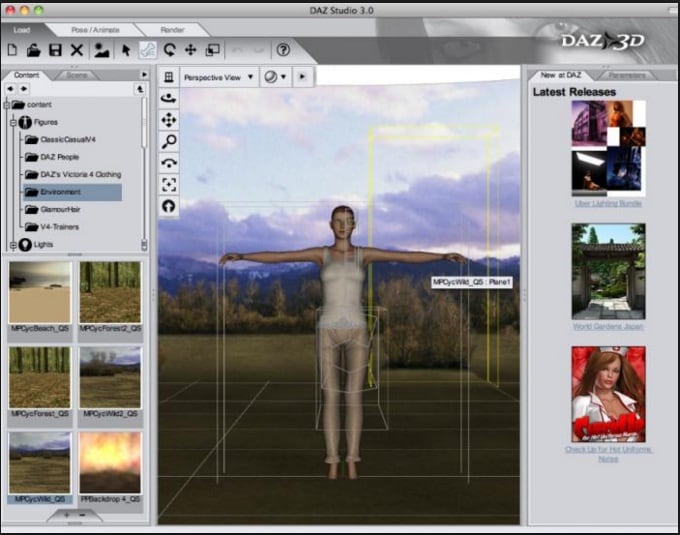This screenshot has height=535, width=680.
Task: Go back with the content left arrow
Action: coord(10,89)
